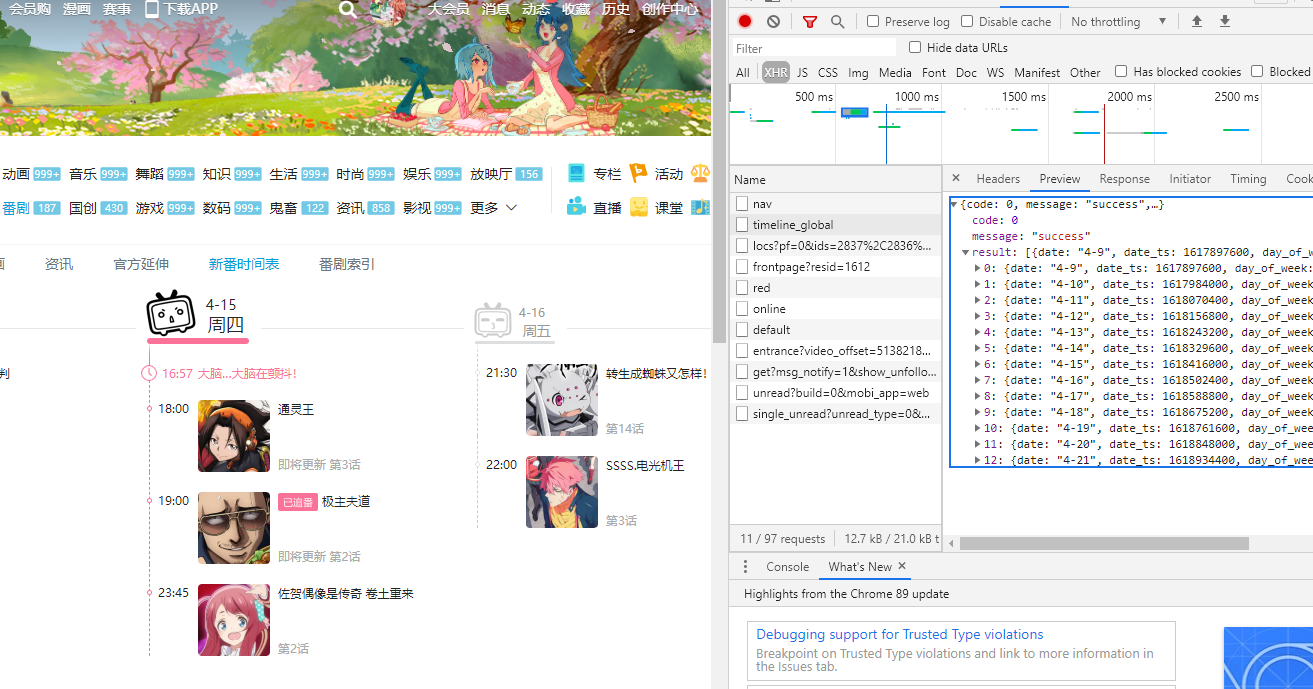Open the SSSS.电光机王 thumbnail

point(562,492)
